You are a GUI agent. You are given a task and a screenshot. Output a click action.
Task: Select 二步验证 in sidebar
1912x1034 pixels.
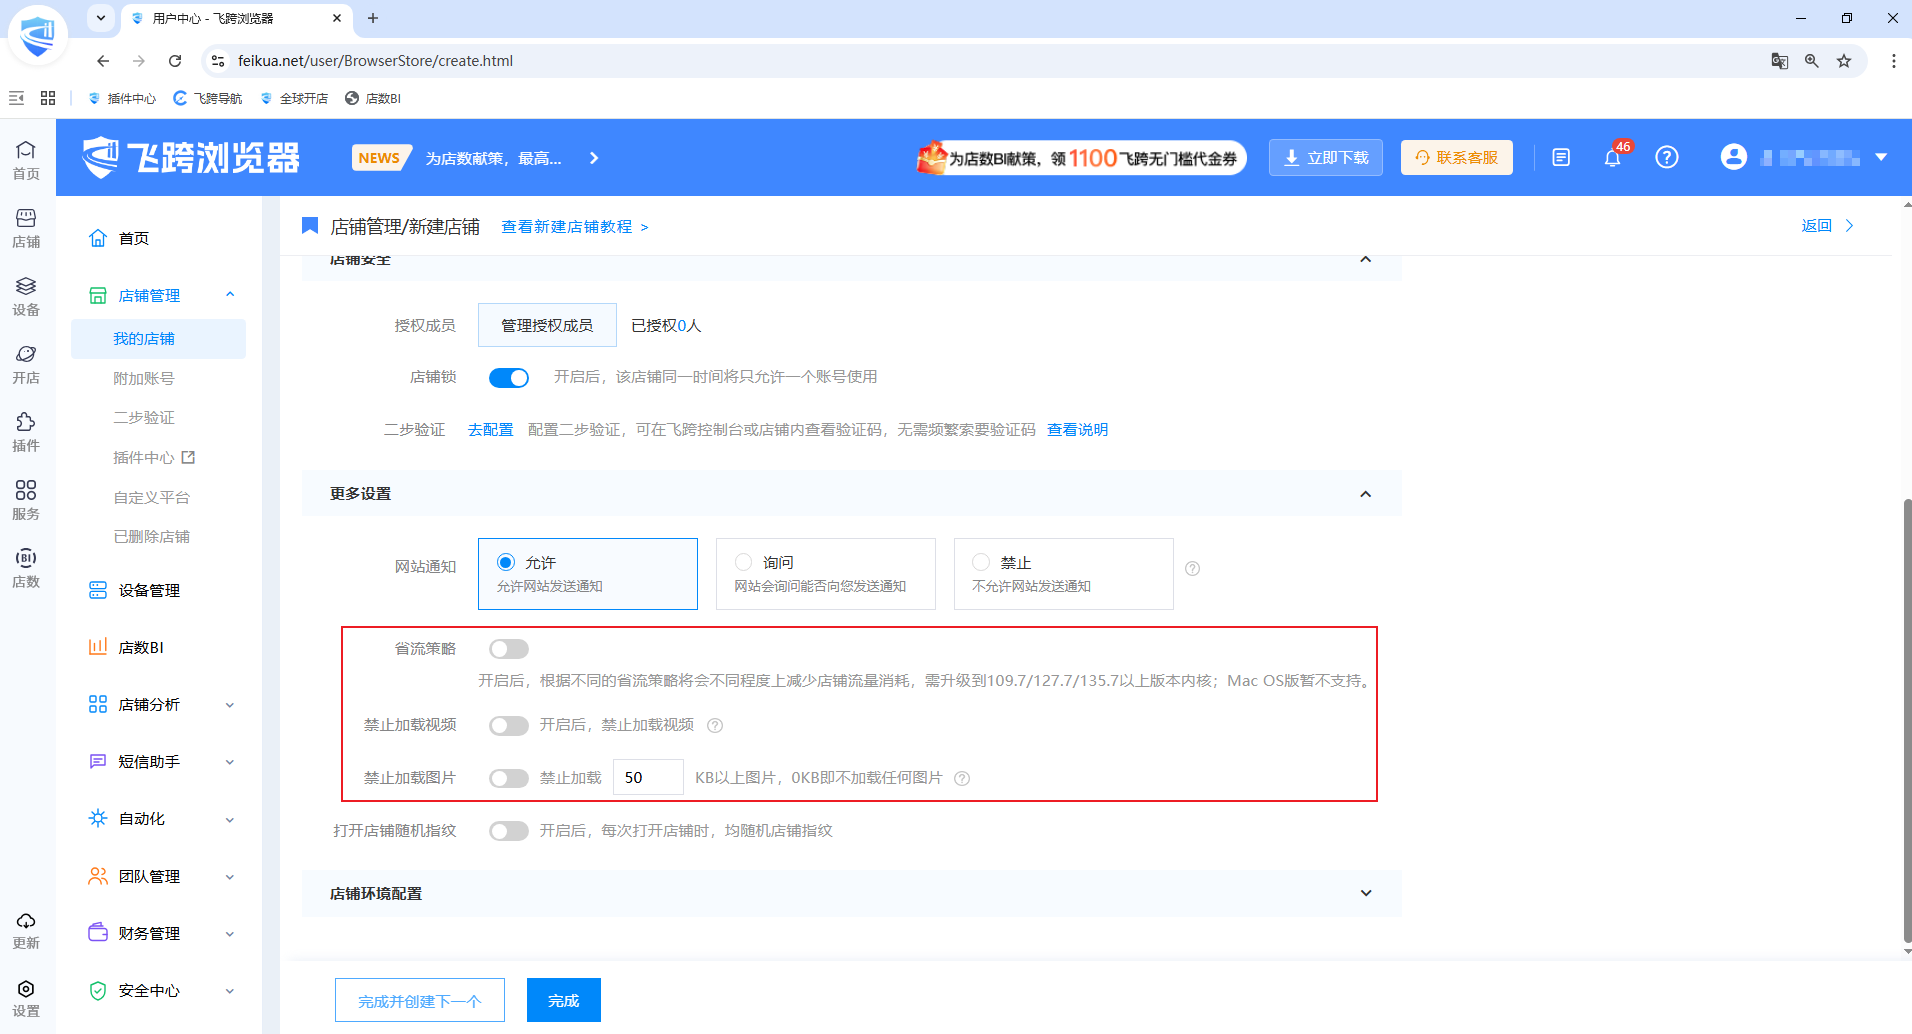(144, 417)
